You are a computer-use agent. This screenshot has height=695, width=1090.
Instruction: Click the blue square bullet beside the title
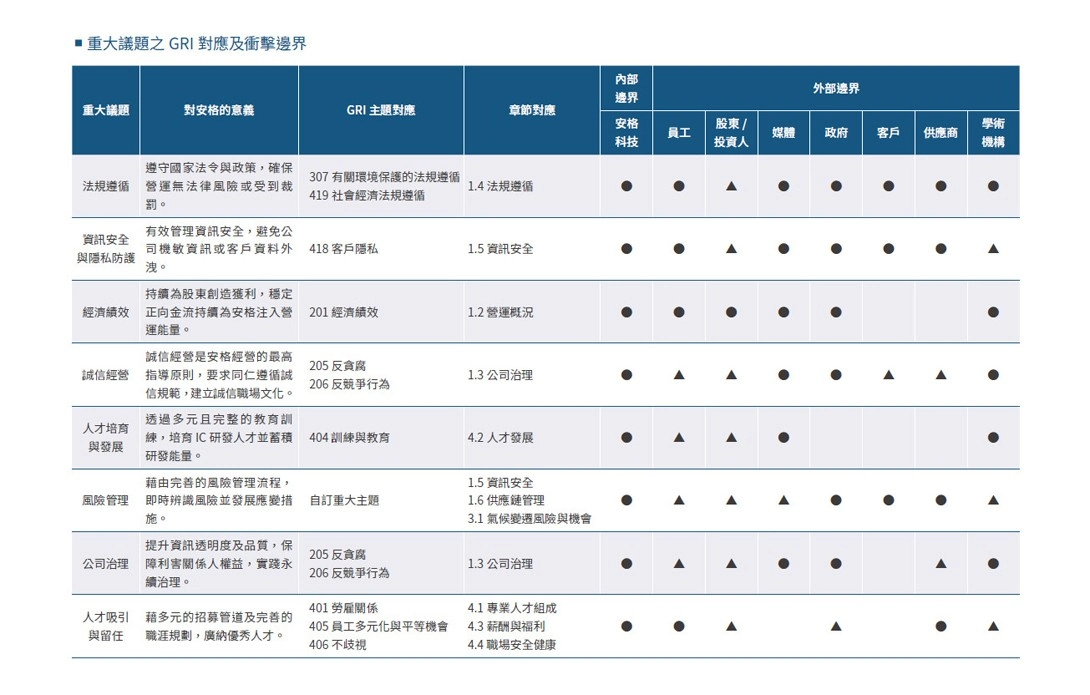[x=76, y=43]
